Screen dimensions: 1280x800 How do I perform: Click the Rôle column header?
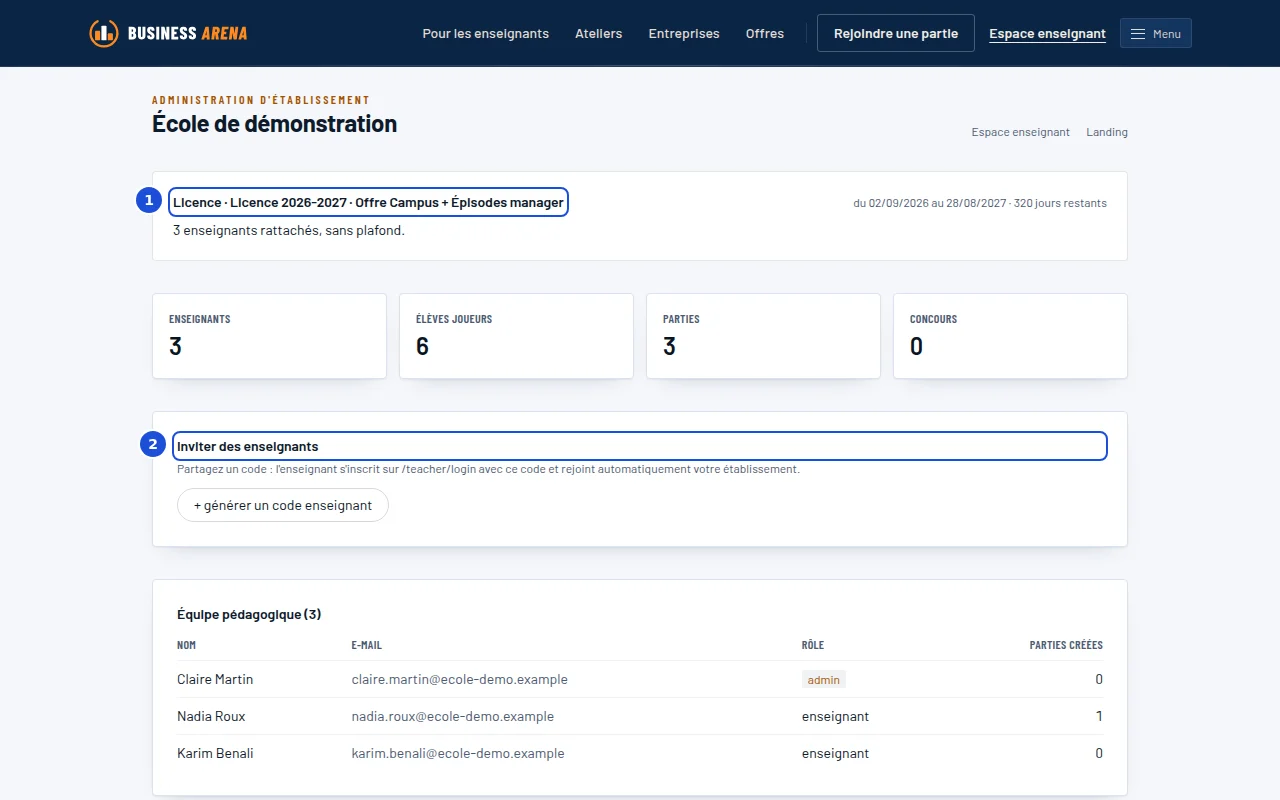[x=813, y=645]
